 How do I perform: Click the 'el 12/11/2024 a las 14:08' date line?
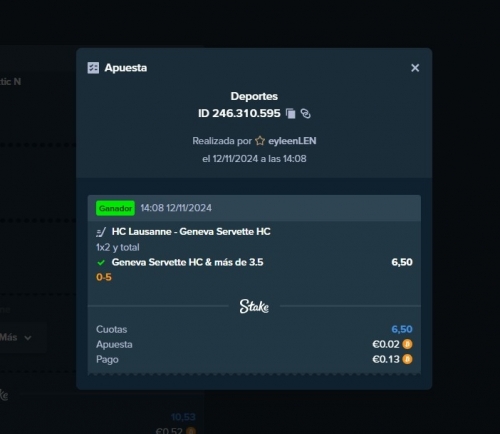point(254,159)
